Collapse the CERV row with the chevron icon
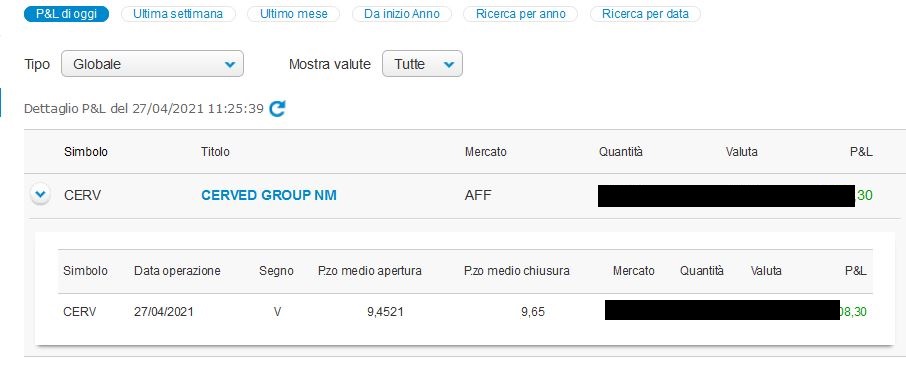Image resolution: width=906 pixels, height=365 pixels. (x=40, y=195)
